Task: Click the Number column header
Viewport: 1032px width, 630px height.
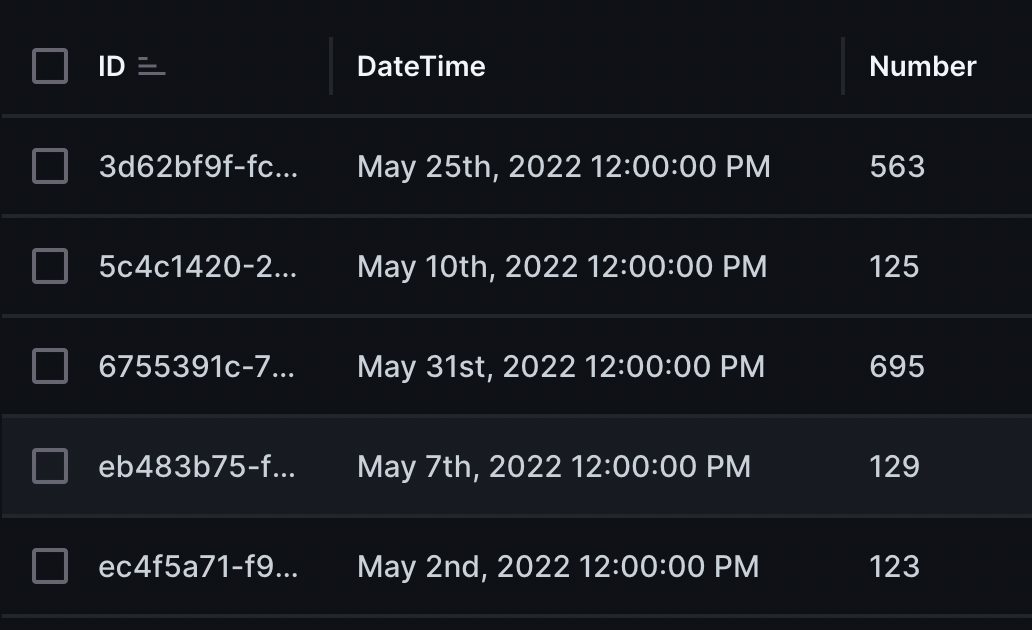Action: tap(921, 66)
